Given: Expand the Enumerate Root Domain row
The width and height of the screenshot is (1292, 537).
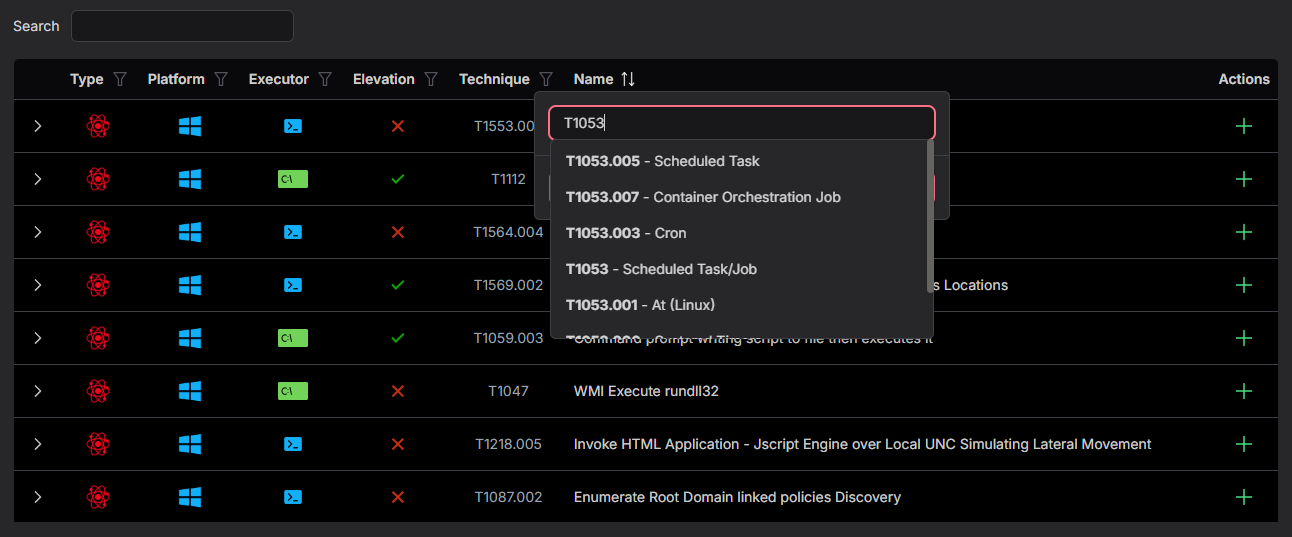Looking at the screenshot, I should [x=38, y=497].
